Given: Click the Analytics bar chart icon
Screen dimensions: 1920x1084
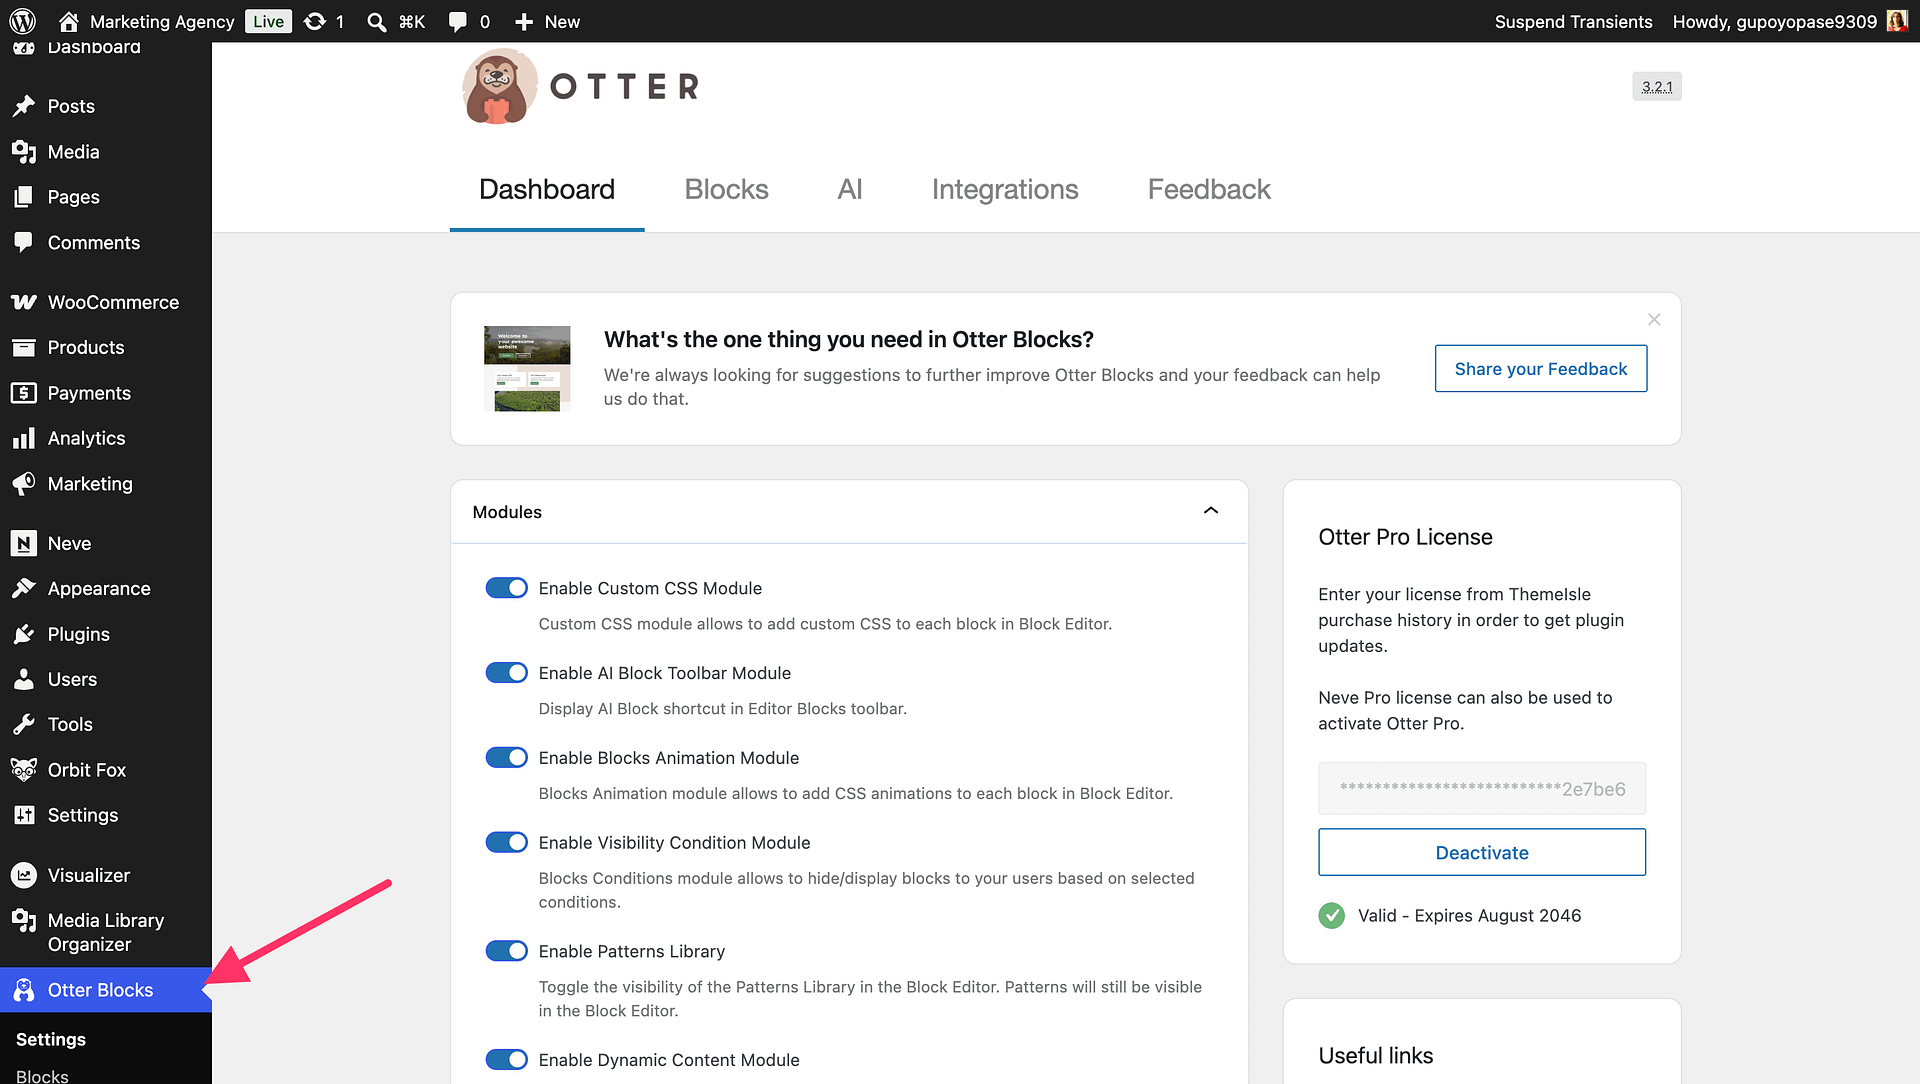Looking at the screenshot, I should (24, 438).
